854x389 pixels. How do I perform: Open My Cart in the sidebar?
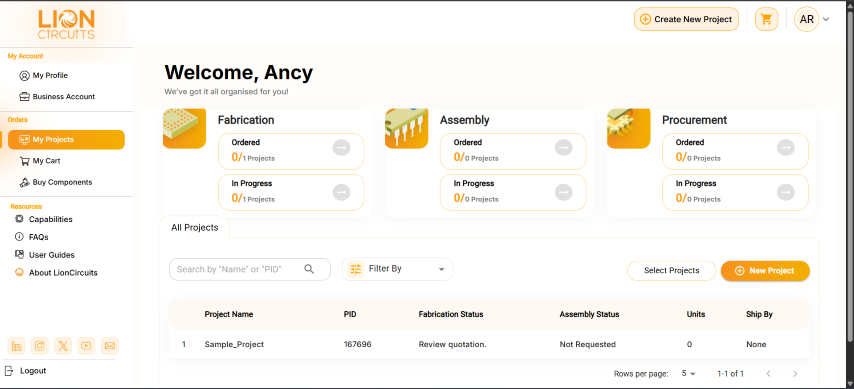click(x=46, y=161)
